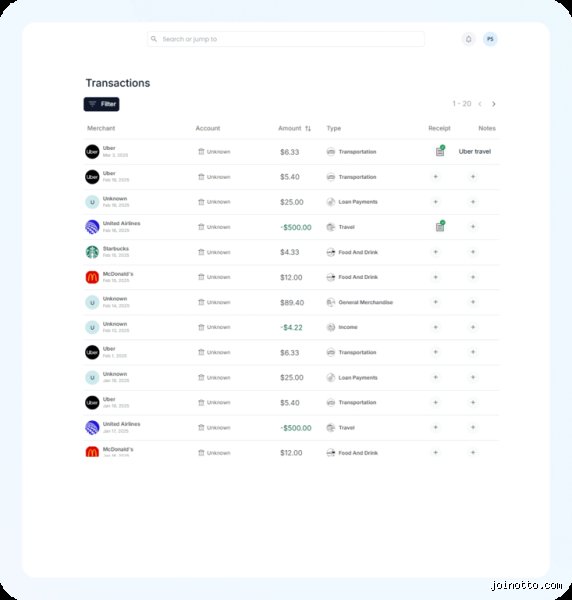Click the Merchant column header
The width and height of the screenshot is (572, 600).
[x=101, y=128]
